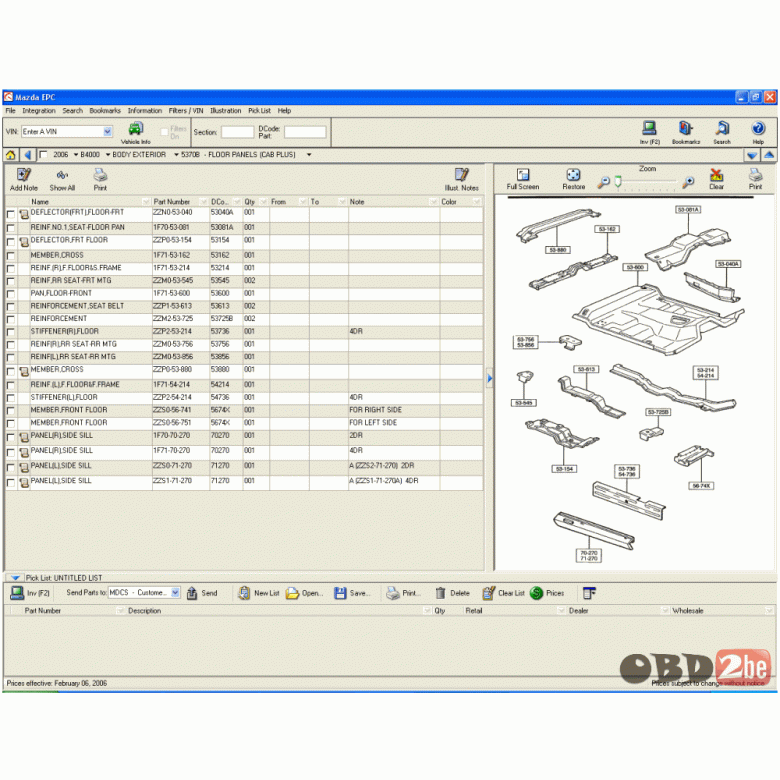Click the 53-154 callout in illustration
Viewport: 780px width, 780px height.
click(565, 469)
